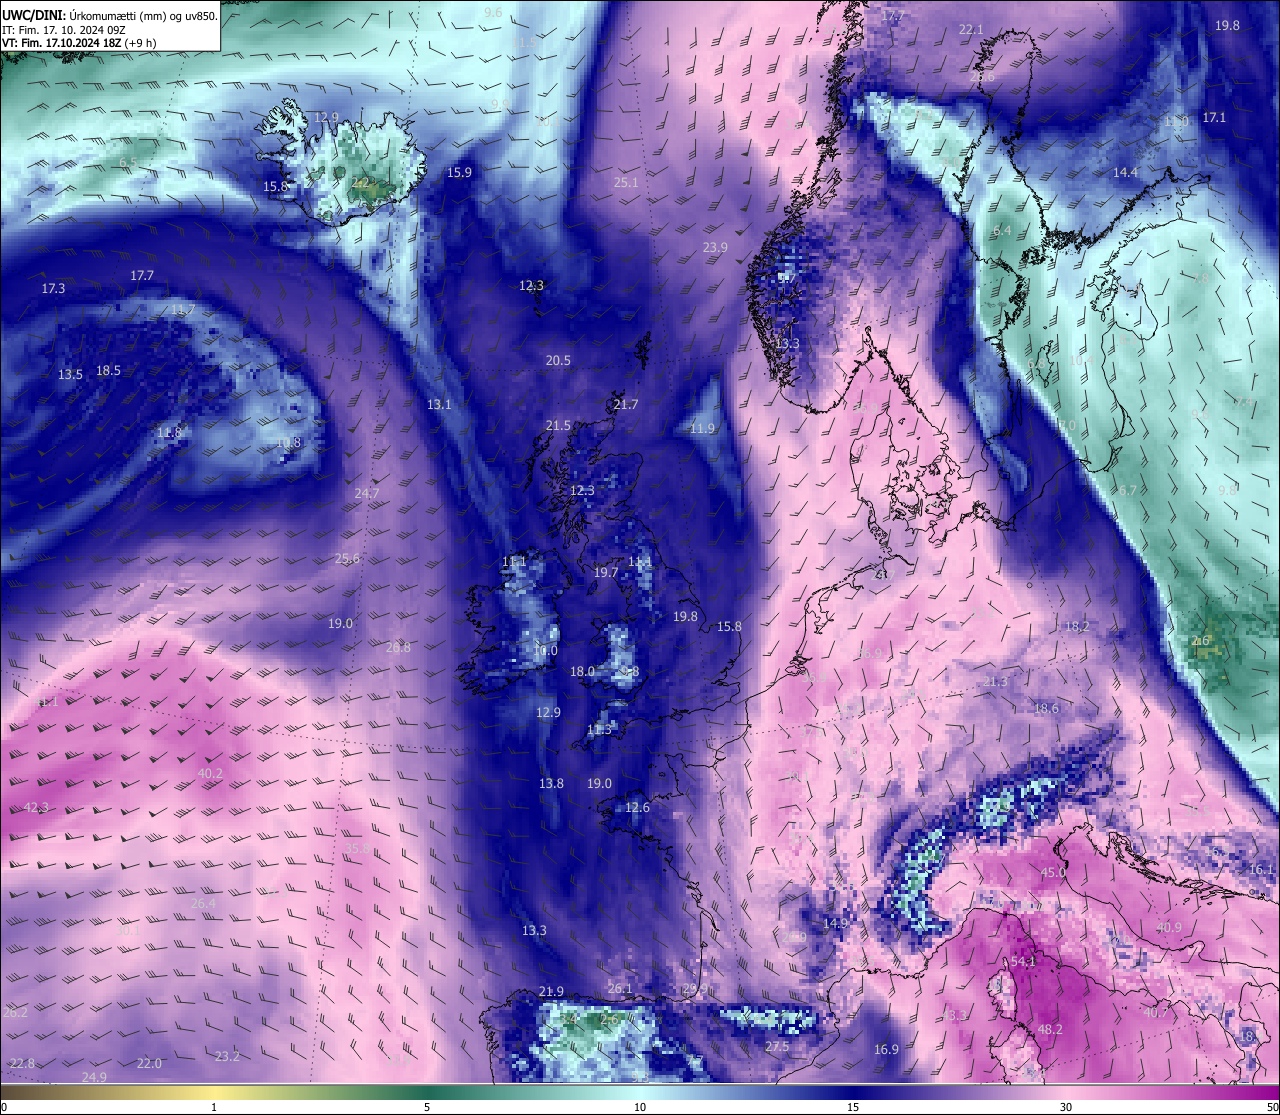Image resolution: width=1280 pixels, height=1115 pixels.
Task: Click the 13.1 value northwest of Scotland
Action: tap(439, 404)
